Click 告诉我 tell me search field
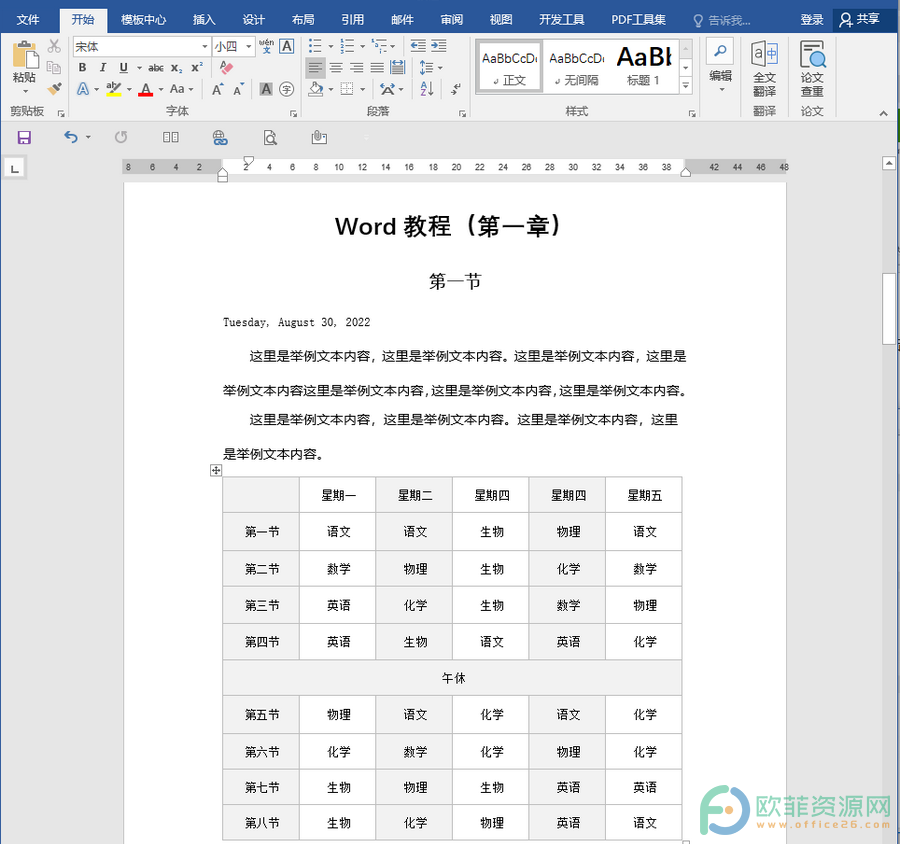 [x=723, y=21]
